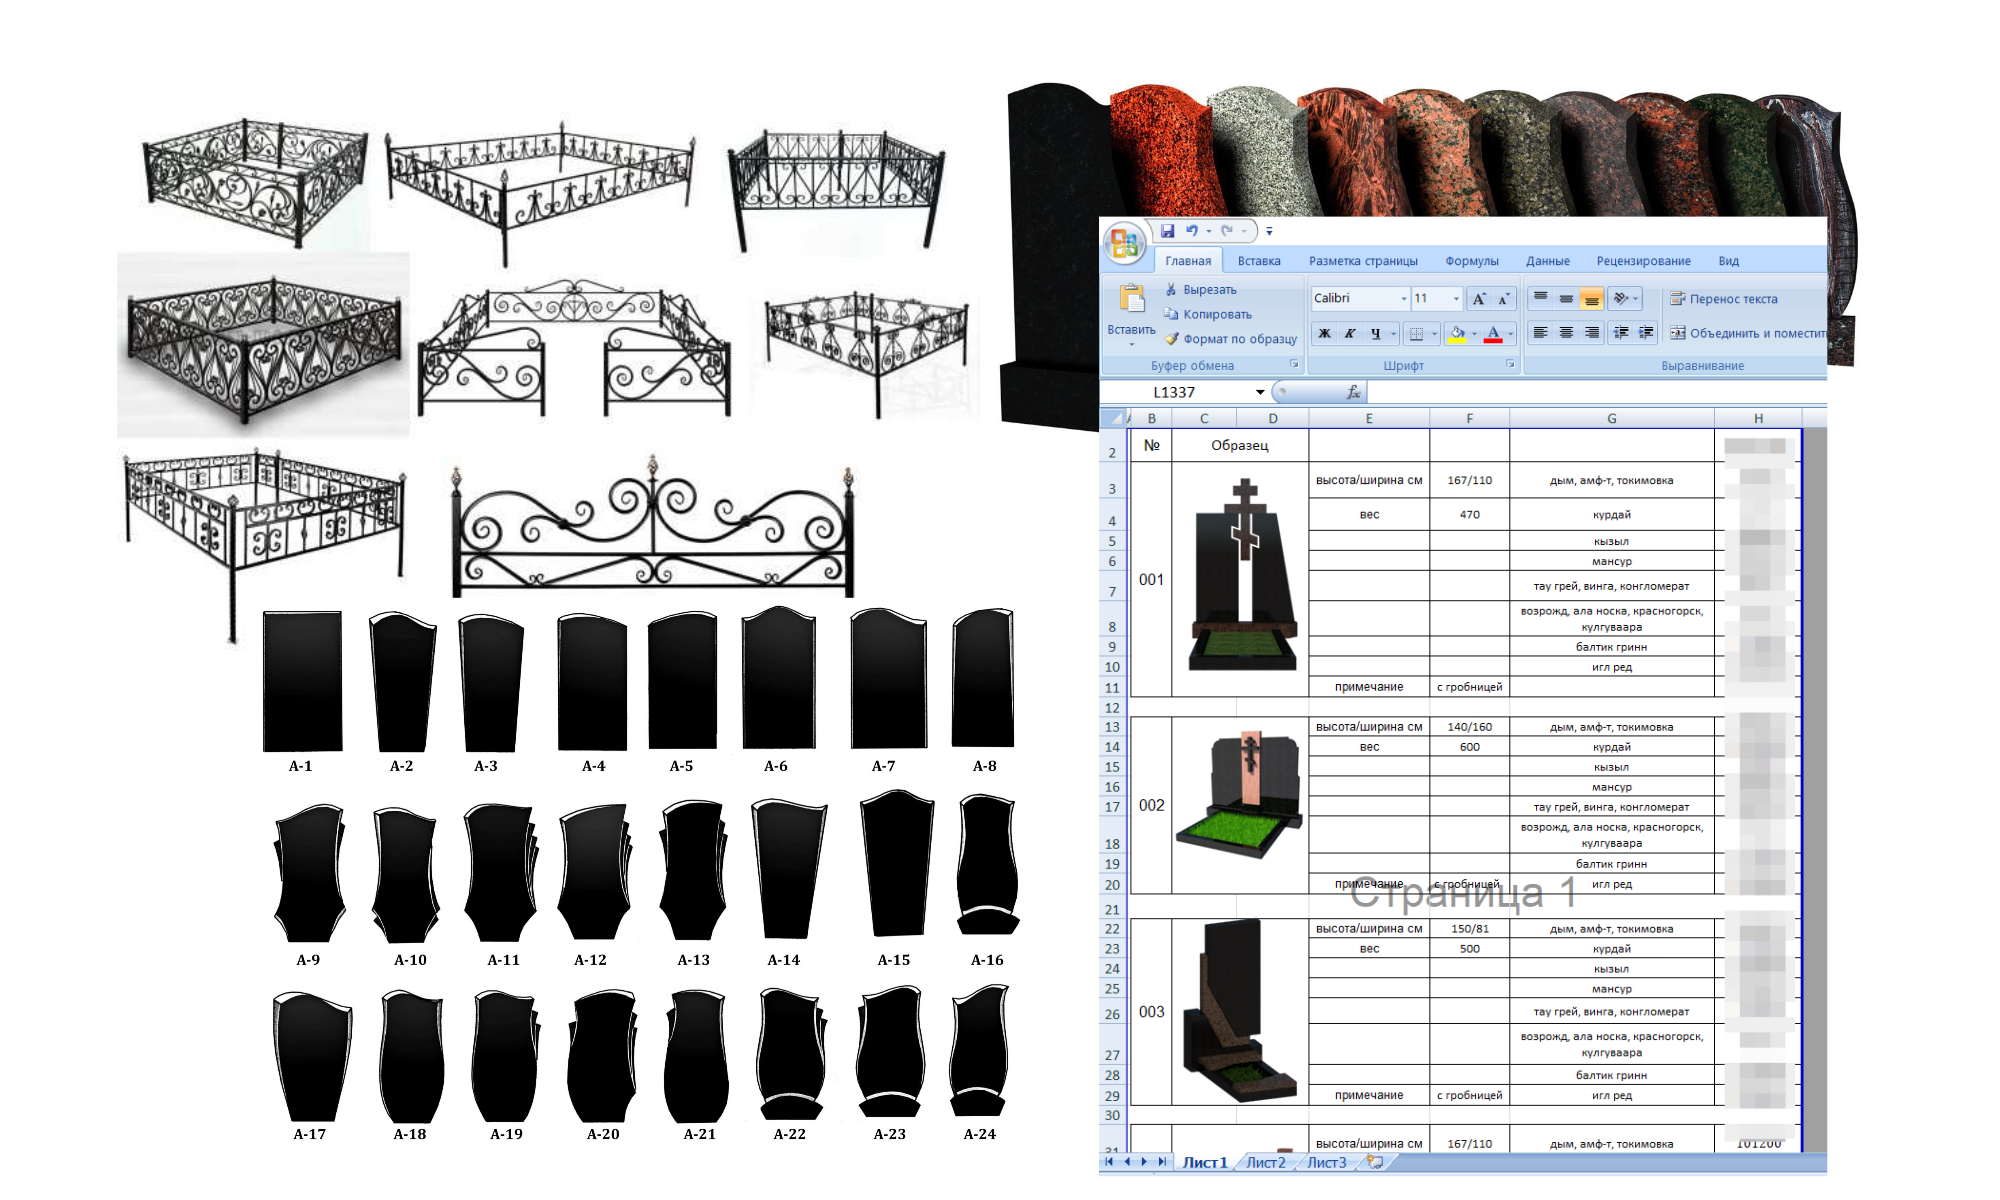Expand the Name Box dropdown arrow
The image size is (2000, 1200).
[x=1260, y=392]
